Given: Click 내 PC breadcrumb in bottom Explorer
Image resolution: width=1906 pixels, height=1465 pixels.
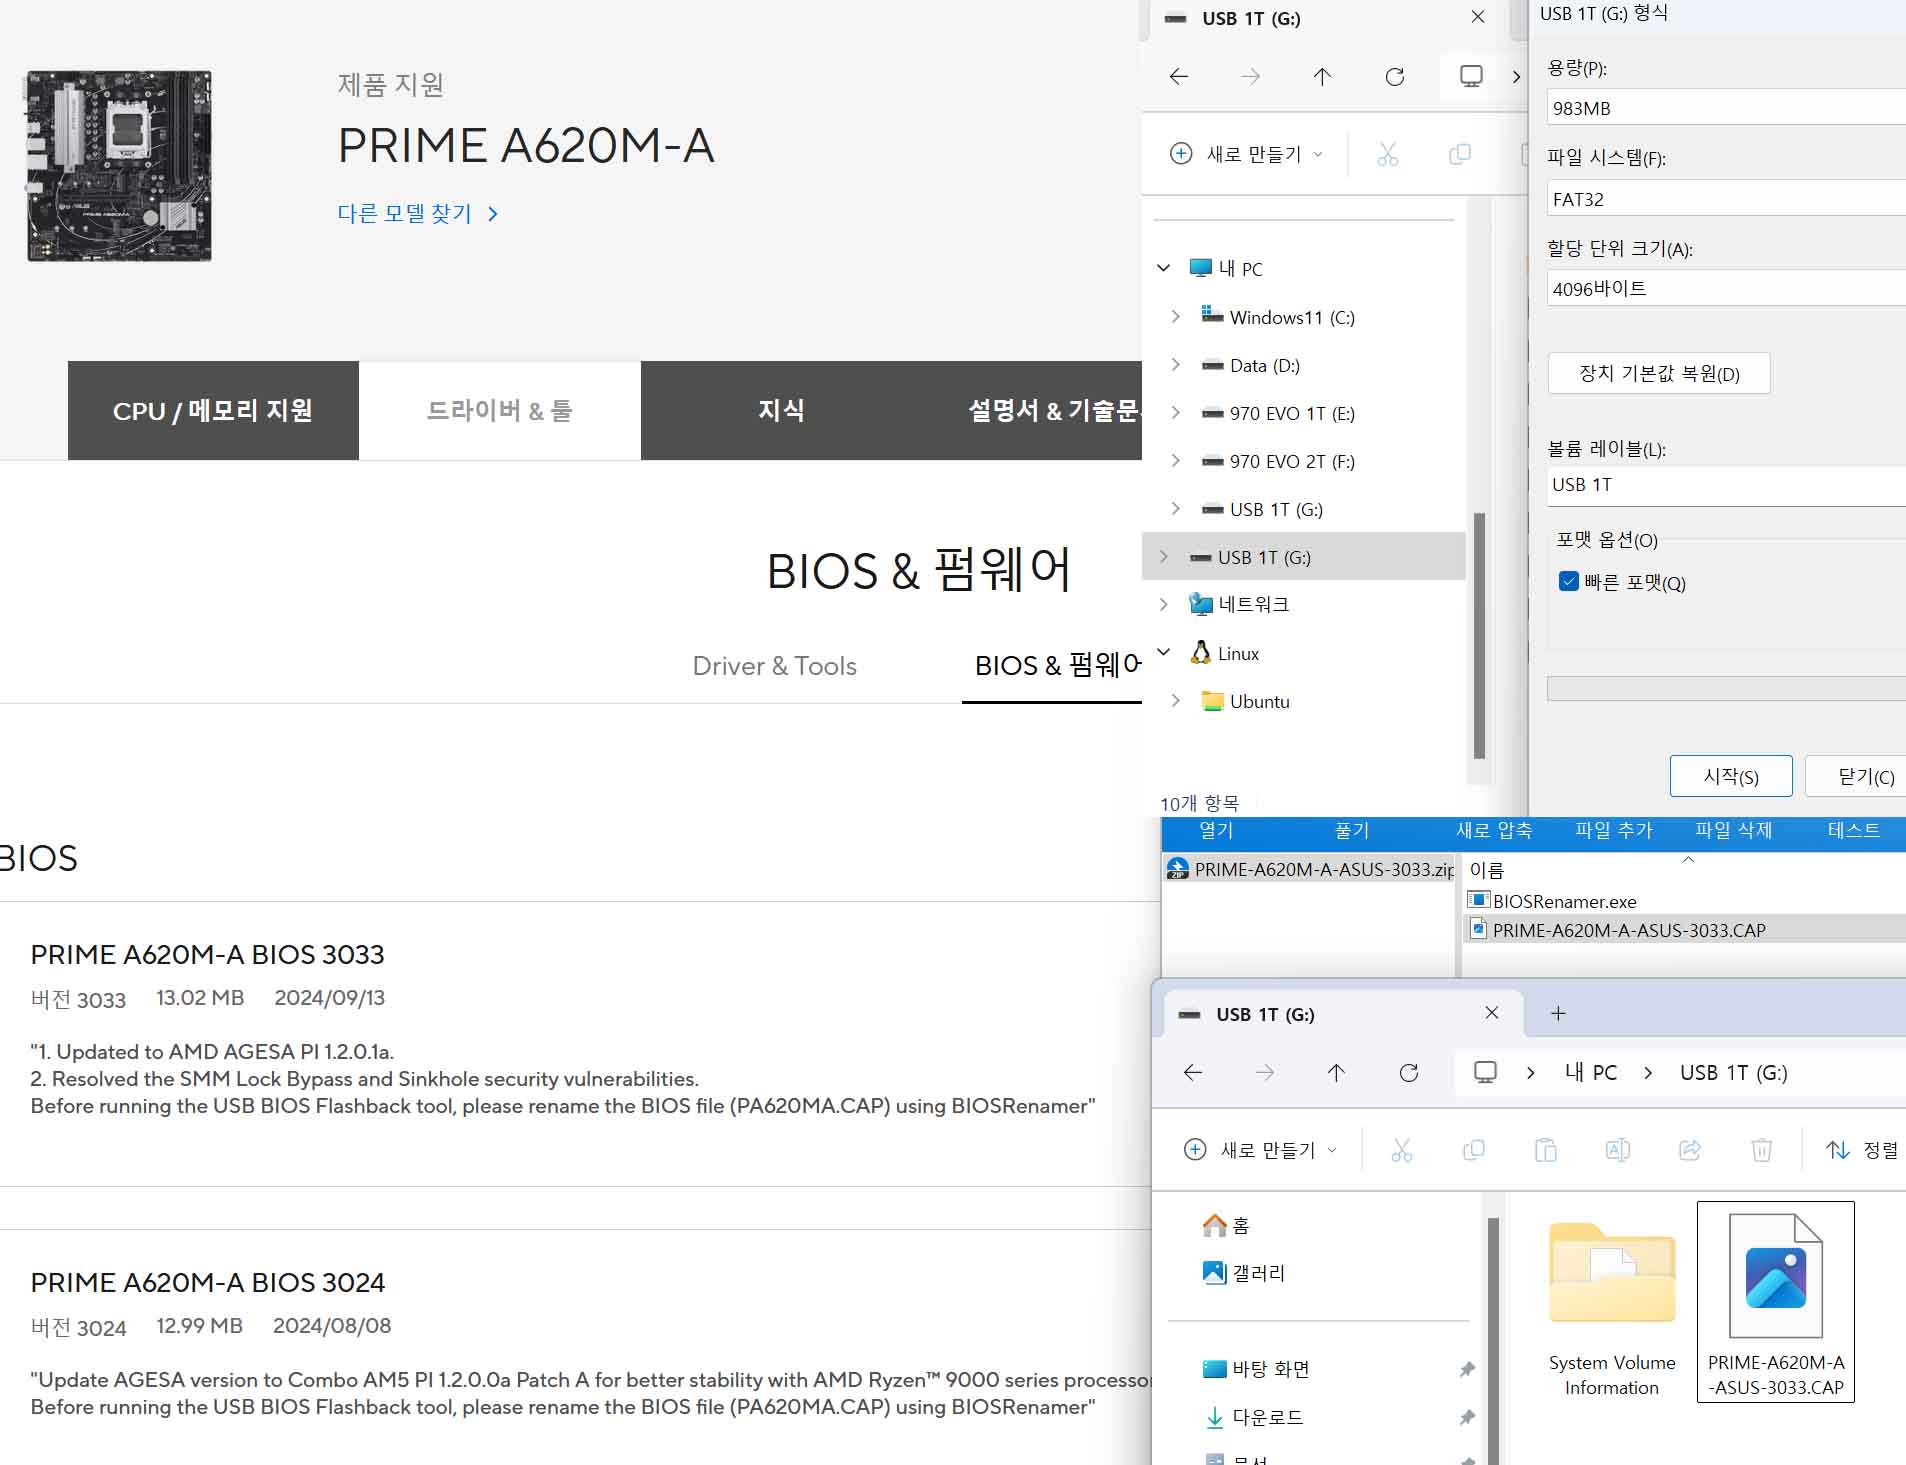Looking at the screenshot, I should tap(1590, 1072).
